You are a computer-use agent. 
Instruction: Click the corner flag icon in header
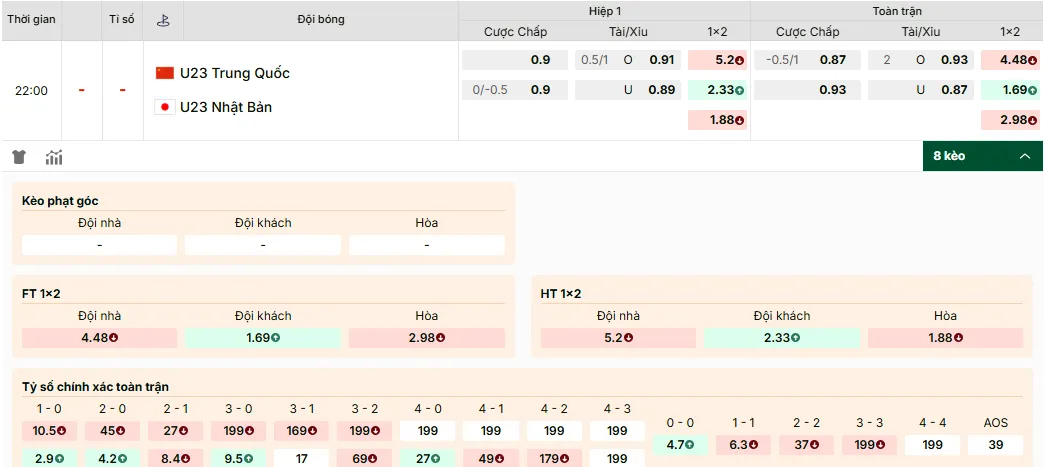tap(163, 20)
